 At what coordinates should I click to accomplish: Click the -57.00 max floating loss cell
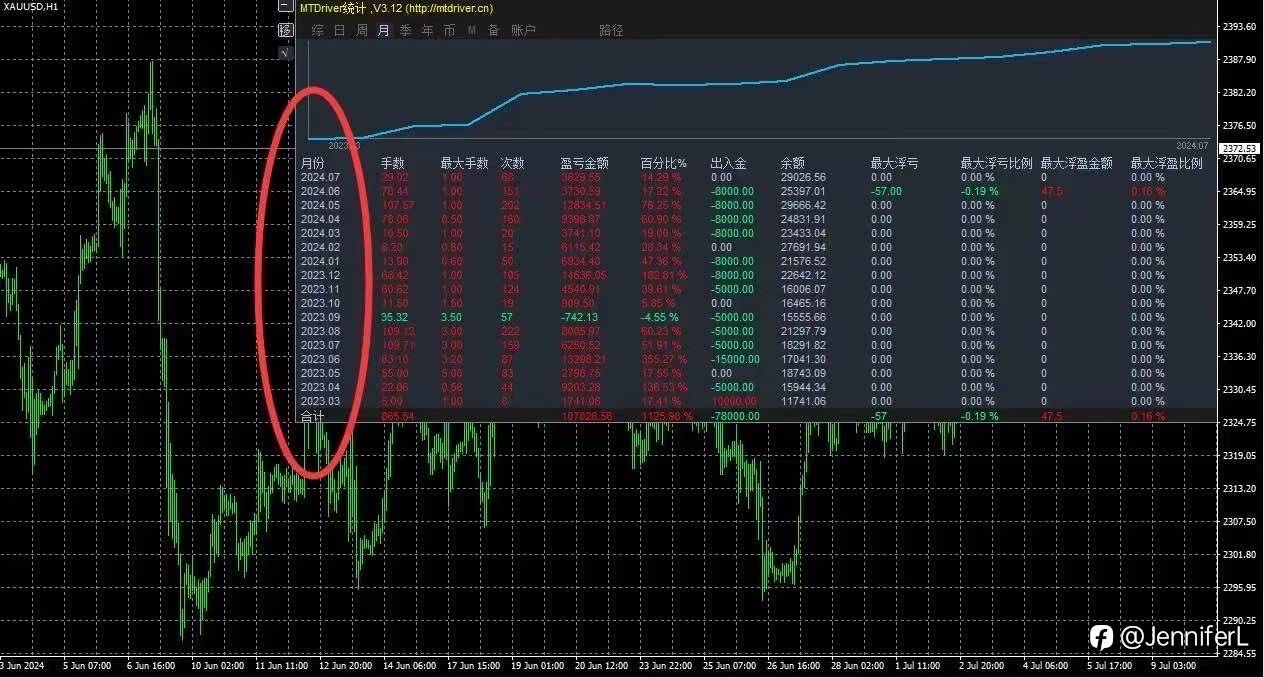click(x=885, y=190)
